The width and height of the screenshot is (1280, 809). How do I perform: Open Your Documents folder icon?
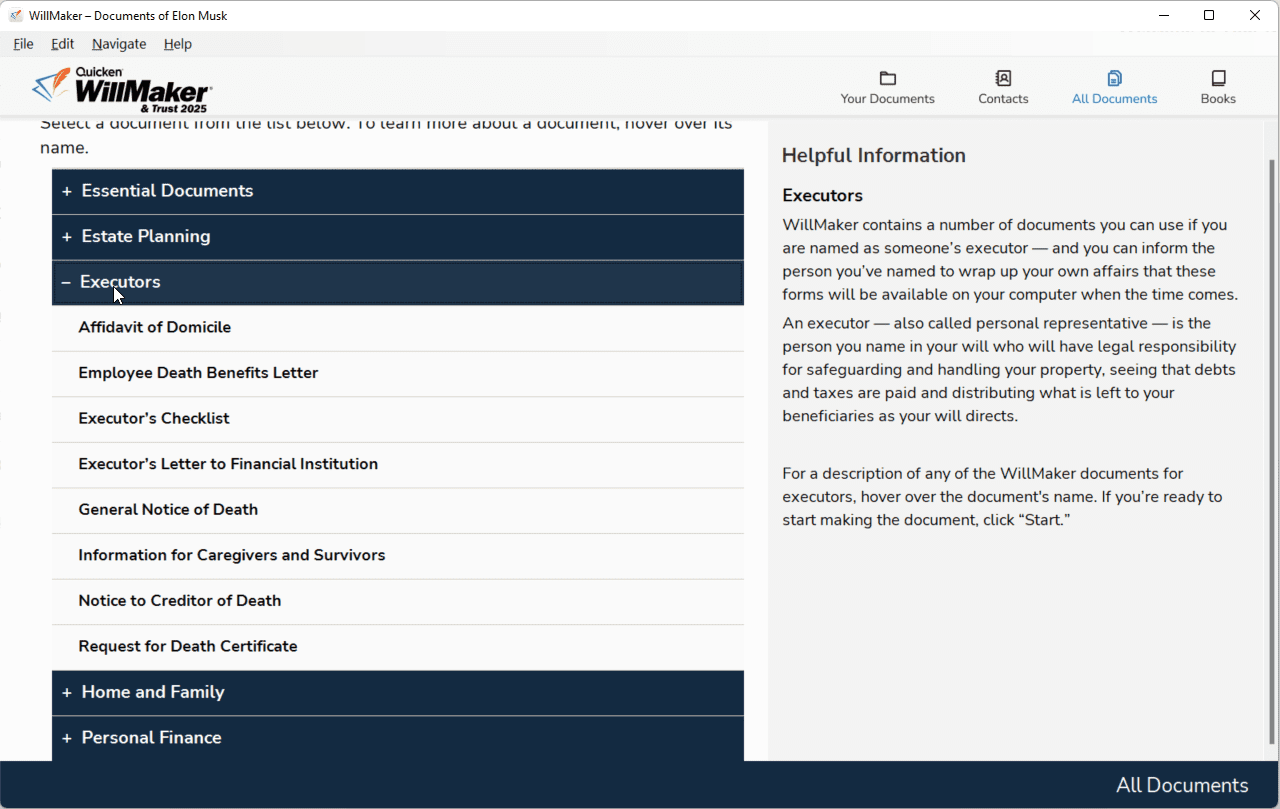(887, 79)
